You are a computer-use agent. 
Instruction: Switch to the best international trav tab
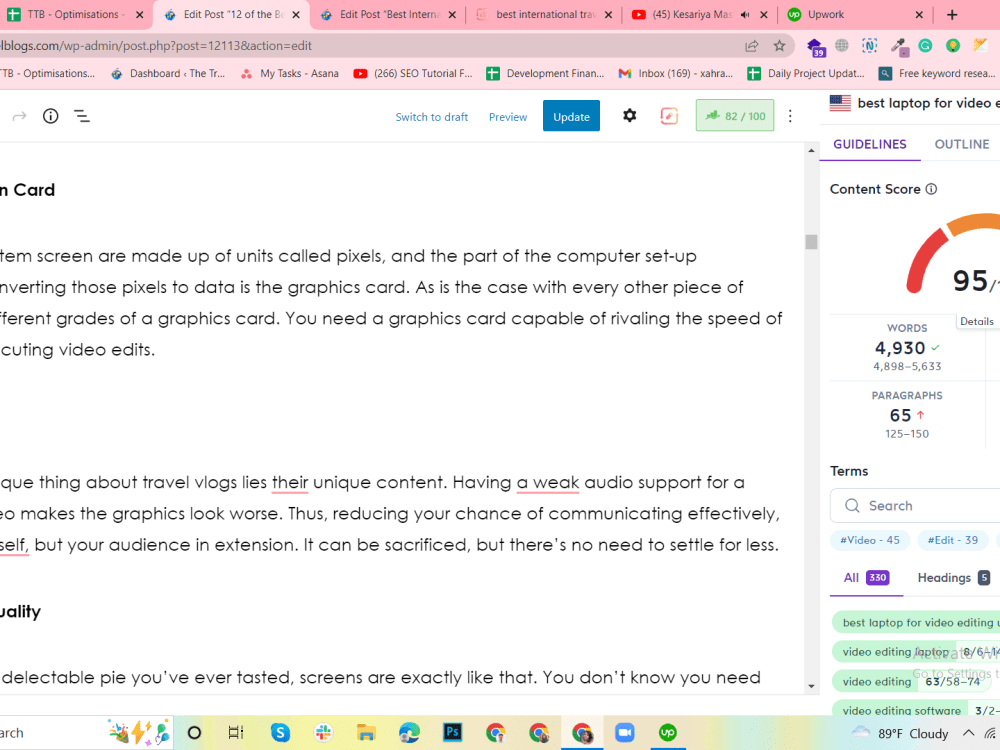pos(545,14)
